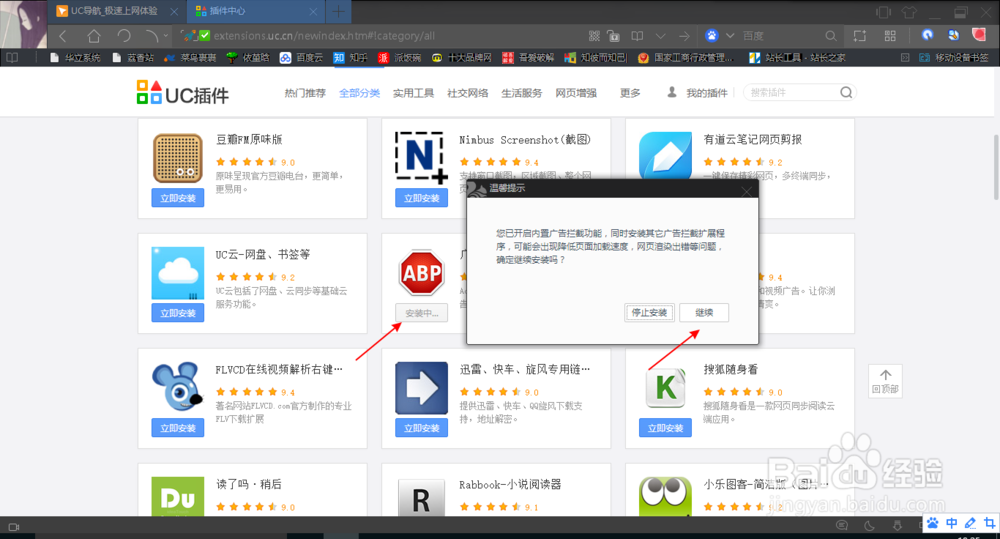Open the download arrow icon in status bar

[x=897, y=526]
